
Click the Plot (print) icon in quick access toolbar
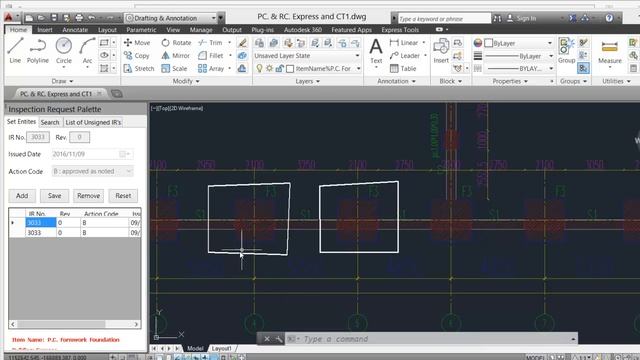coord(79,18)
